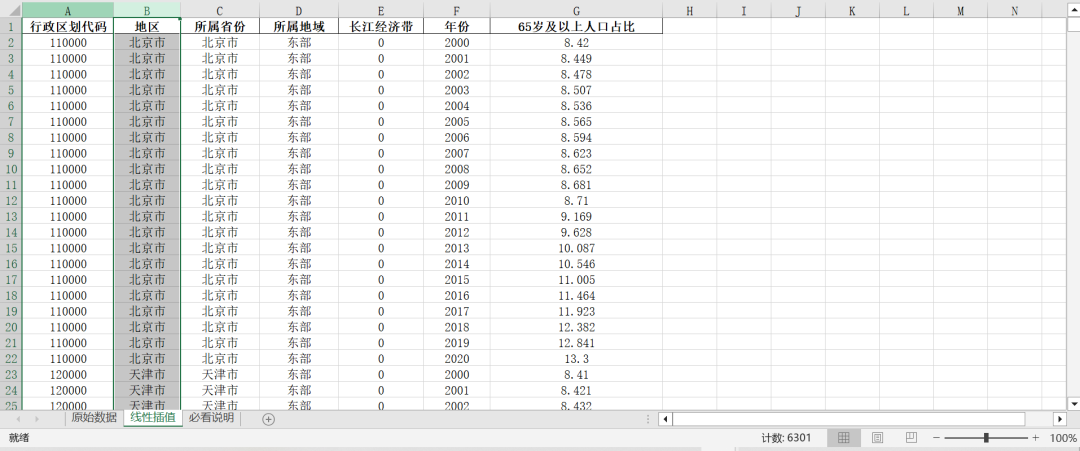This screenshot has width=1080, height=451.
Task: Select column G header
Action: pyautogui.click(x=576, y=11)
